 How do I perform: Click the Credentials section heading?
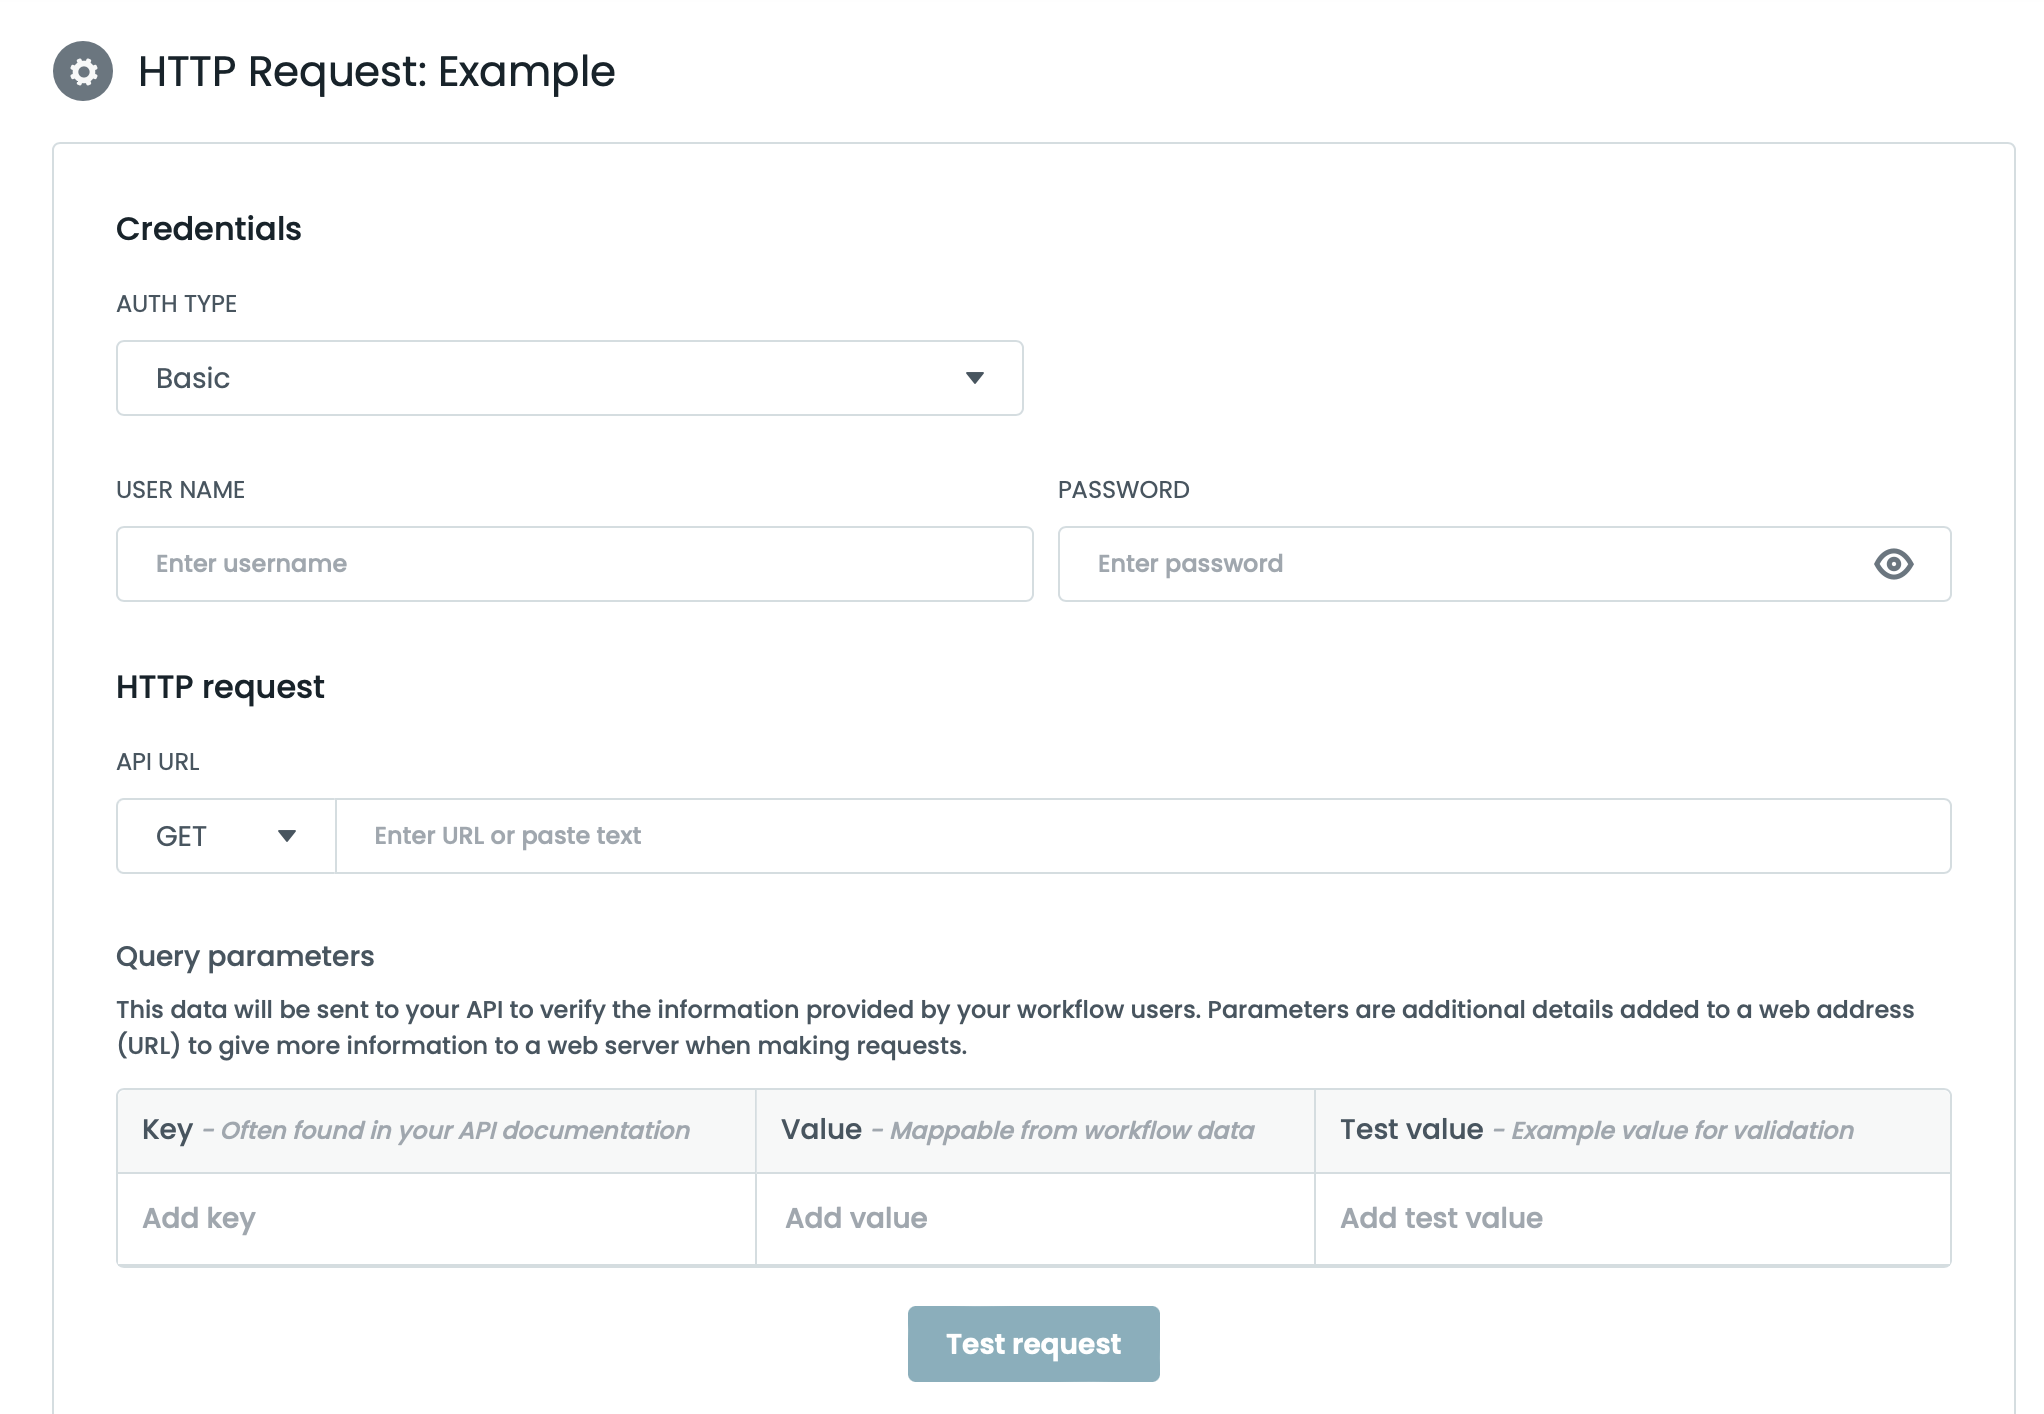(208, 229)
